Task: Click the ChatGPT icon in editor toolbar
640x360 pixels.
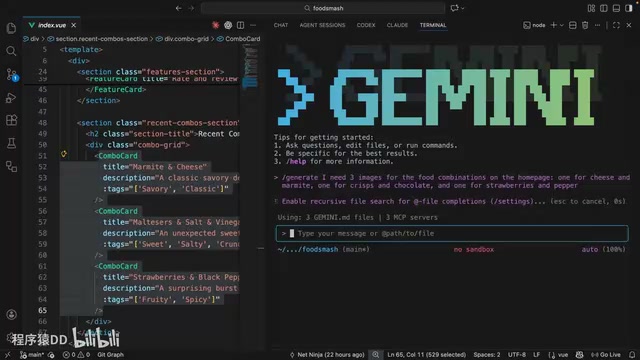Action: 228,25
